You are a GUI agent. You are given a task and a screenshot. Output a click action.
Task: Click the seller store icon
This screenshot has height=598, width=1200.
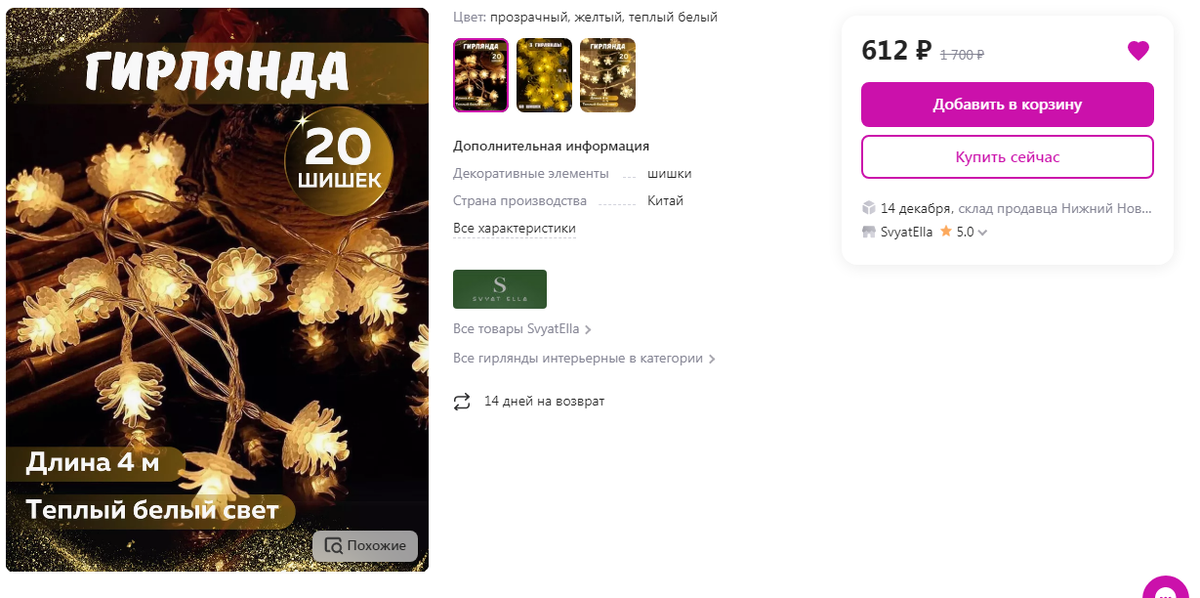869,232
